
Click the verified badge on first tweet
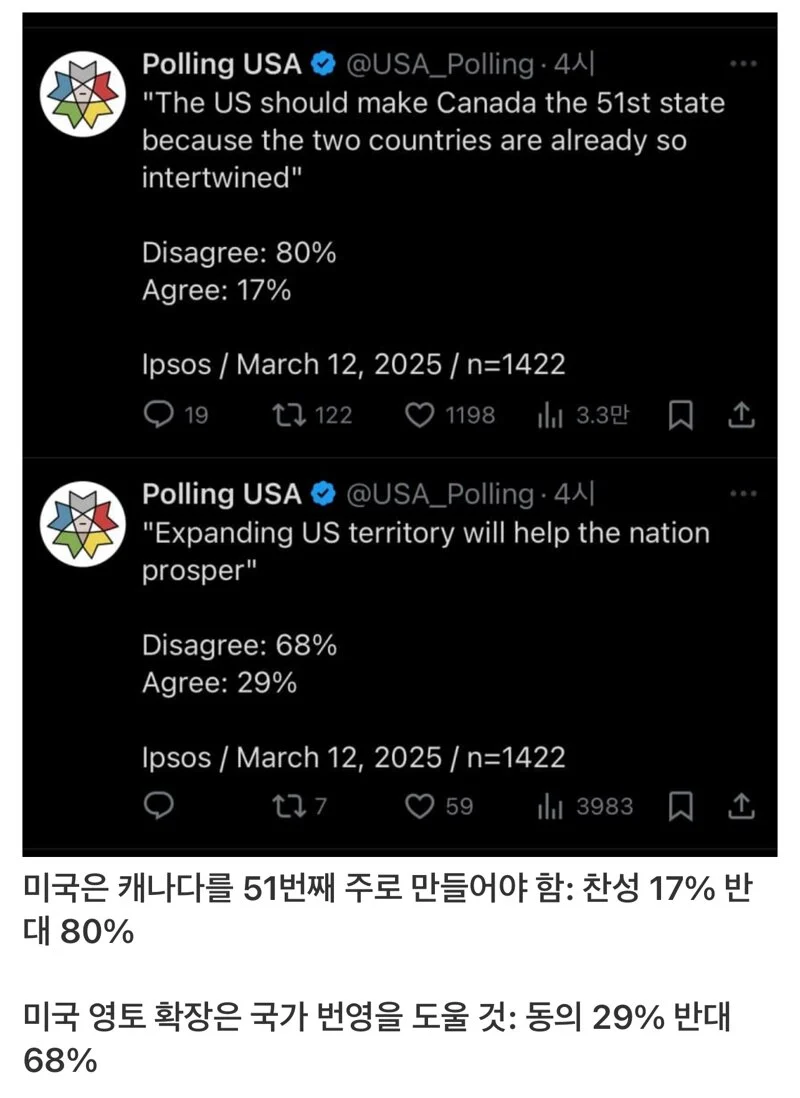tap(322, 65)
